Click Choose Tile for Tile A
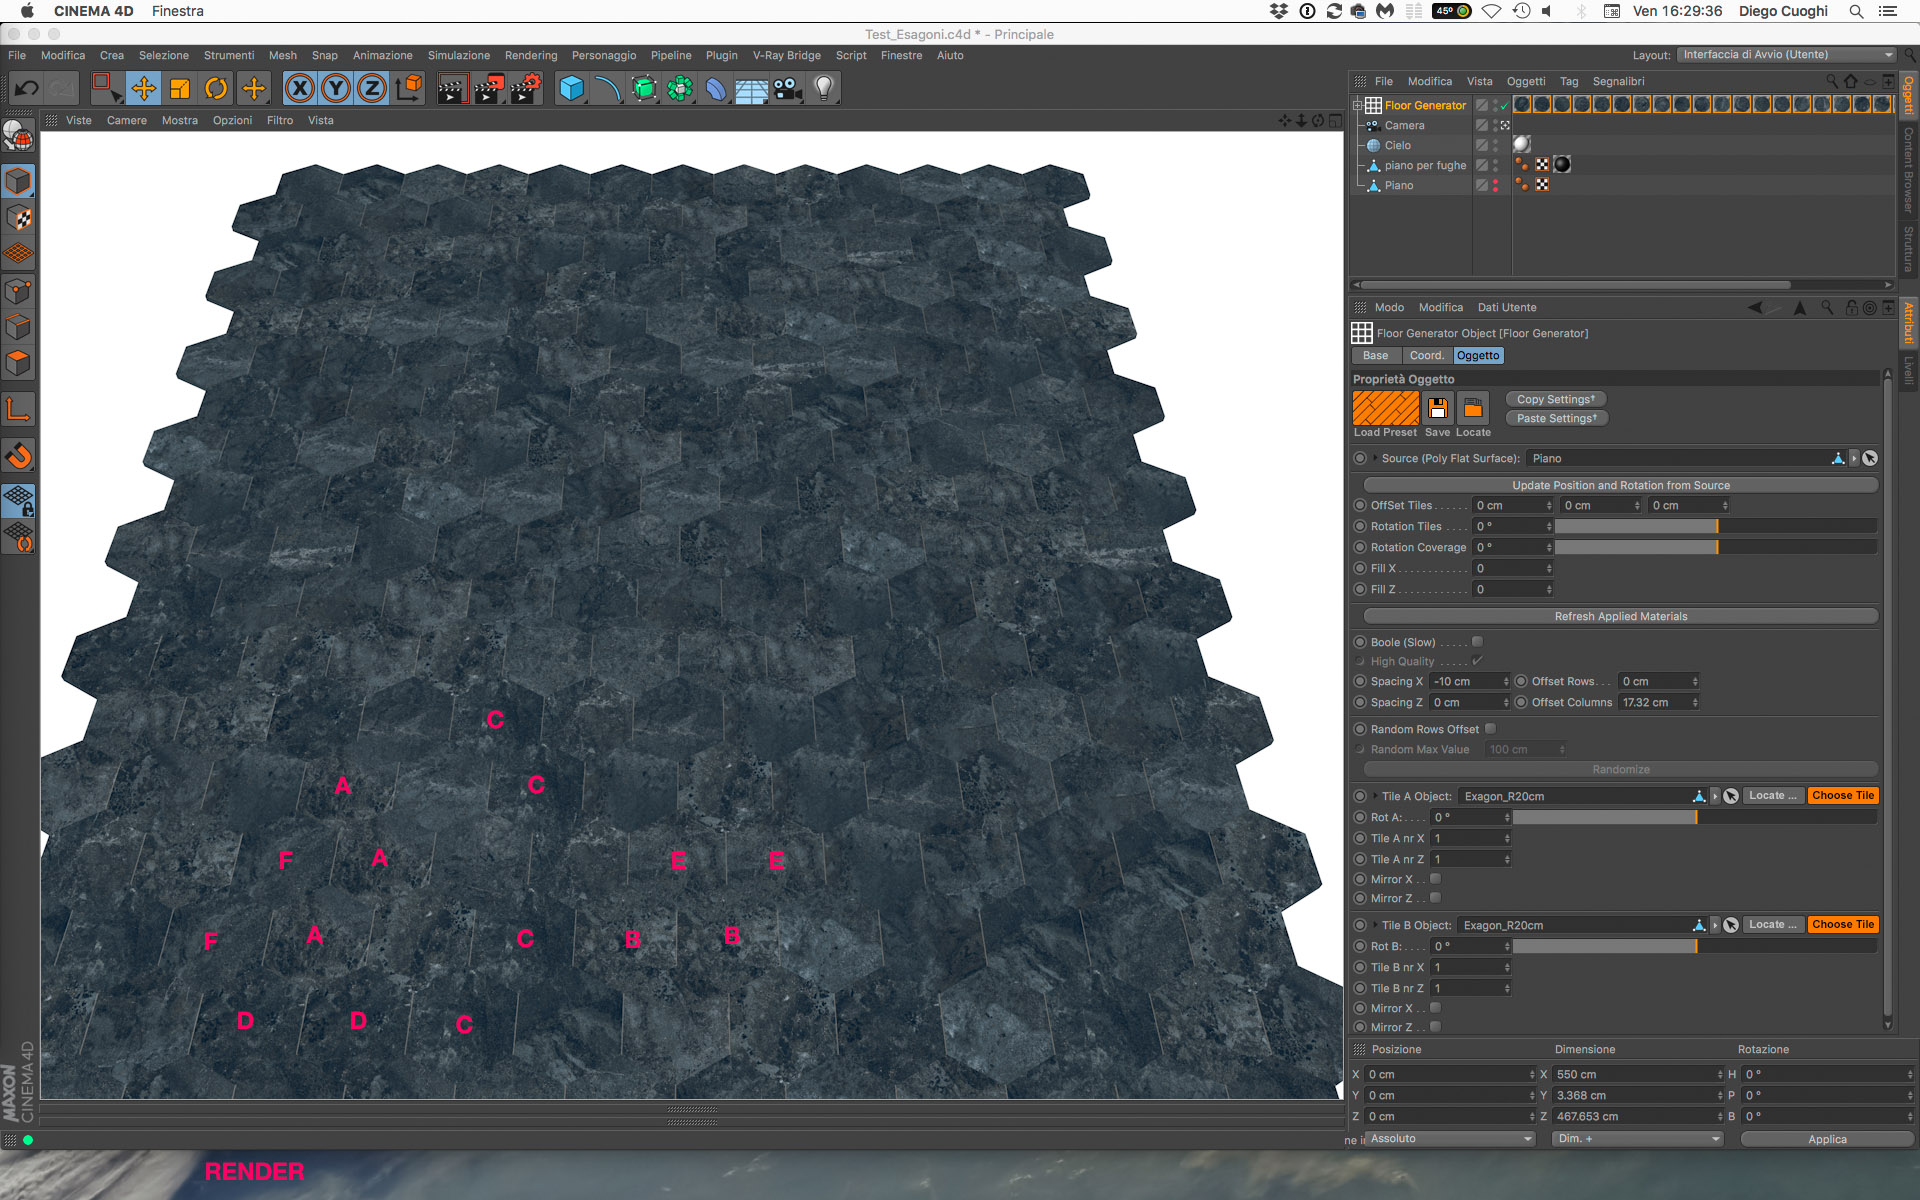Viewport: 1920px width, 1200px height. [1842, 796]
